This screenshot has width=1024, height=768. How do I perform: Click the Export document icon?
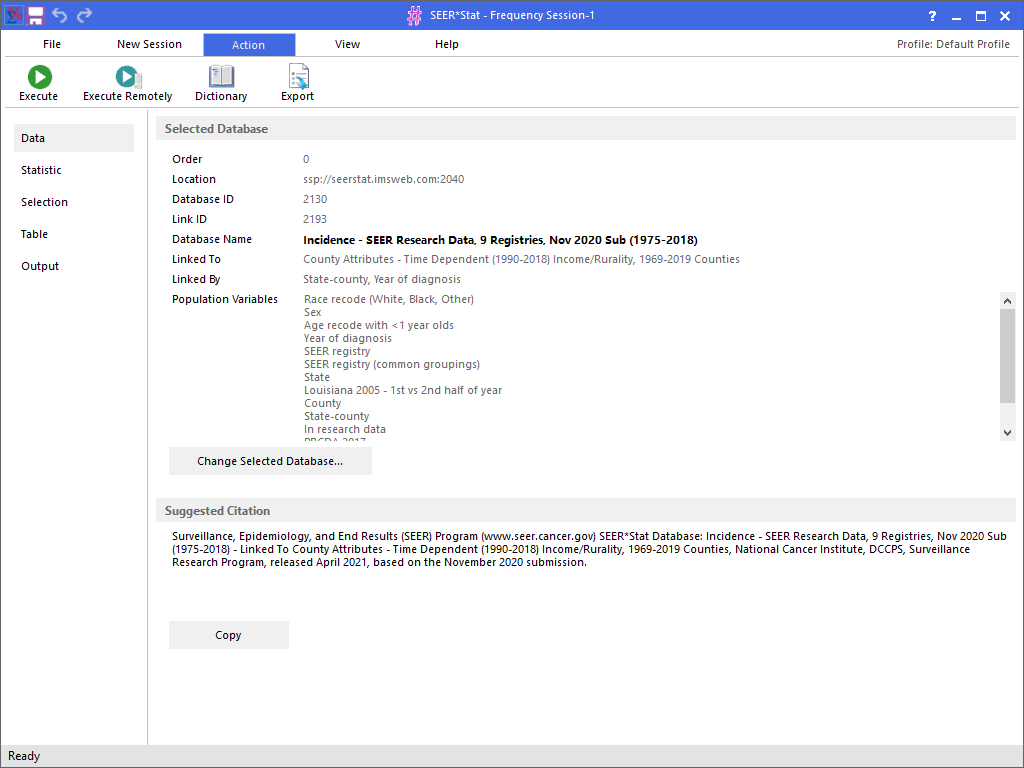(x=297, y=77)
